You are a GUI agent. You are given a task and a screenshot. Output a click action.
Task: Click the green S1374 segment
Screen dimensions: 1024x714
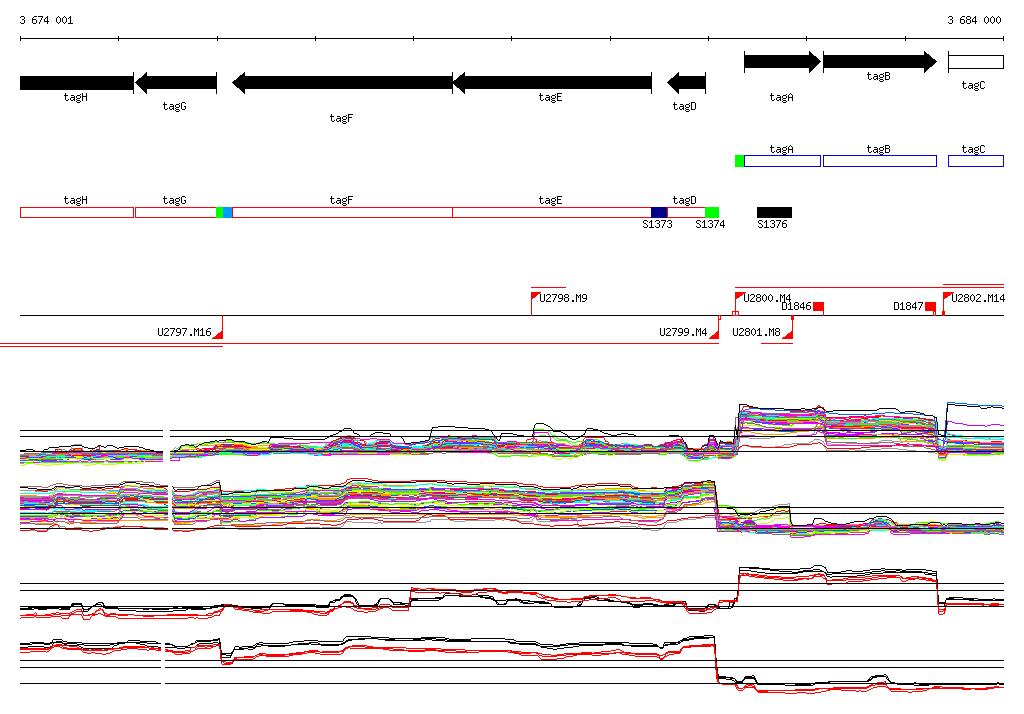click(712, 212)
